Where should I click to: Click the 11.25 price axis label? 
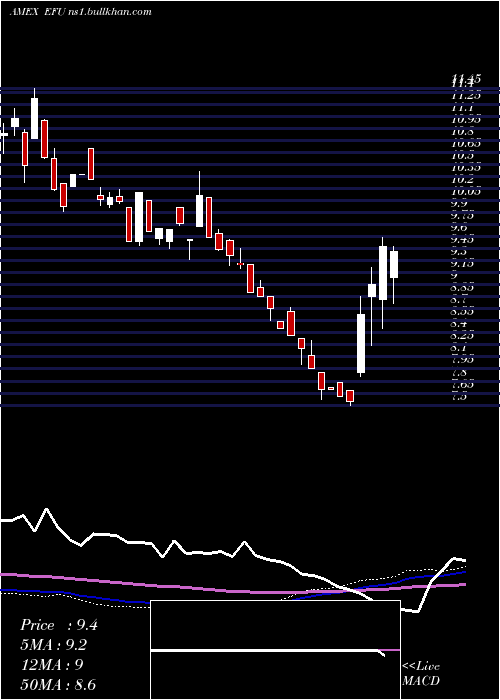pos(466,96)
